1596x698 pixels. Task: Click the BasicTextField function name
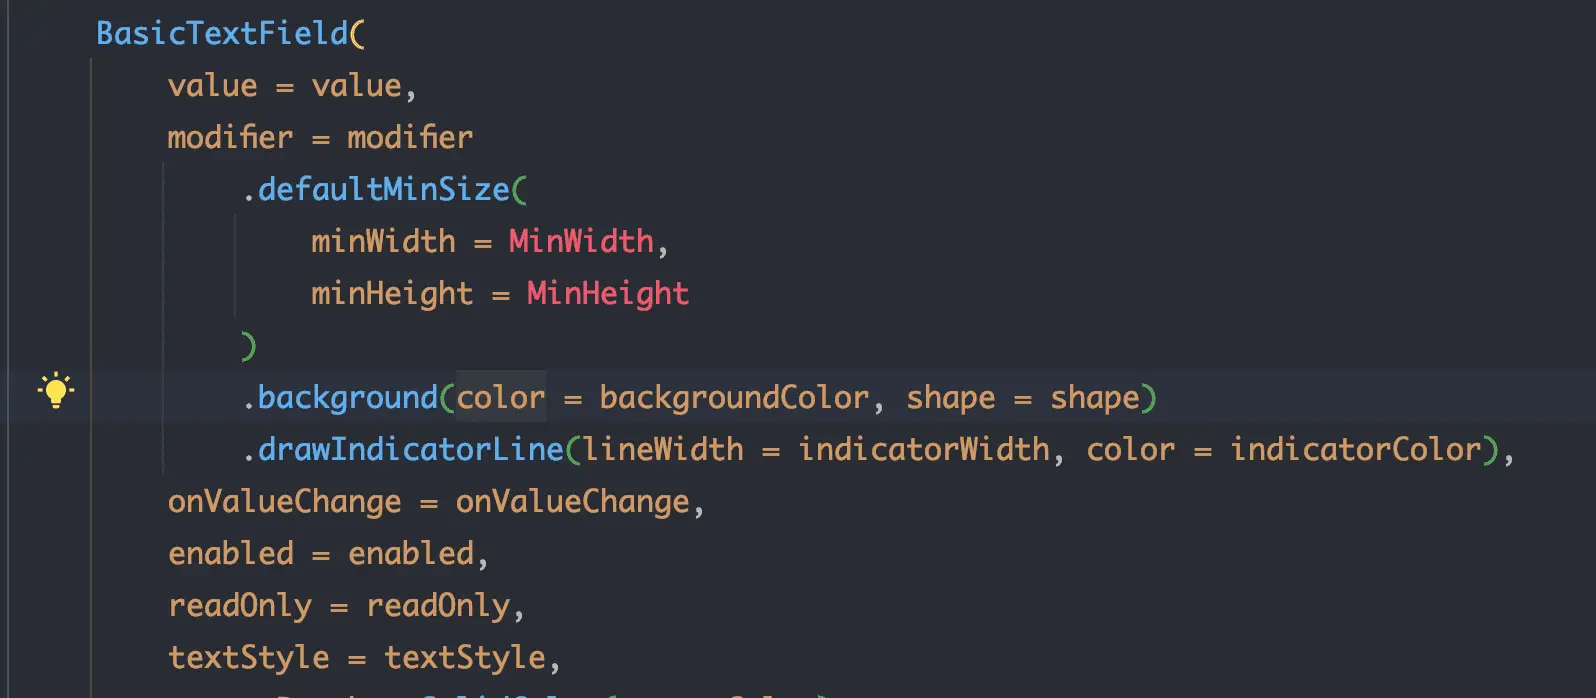click(221, 33)
